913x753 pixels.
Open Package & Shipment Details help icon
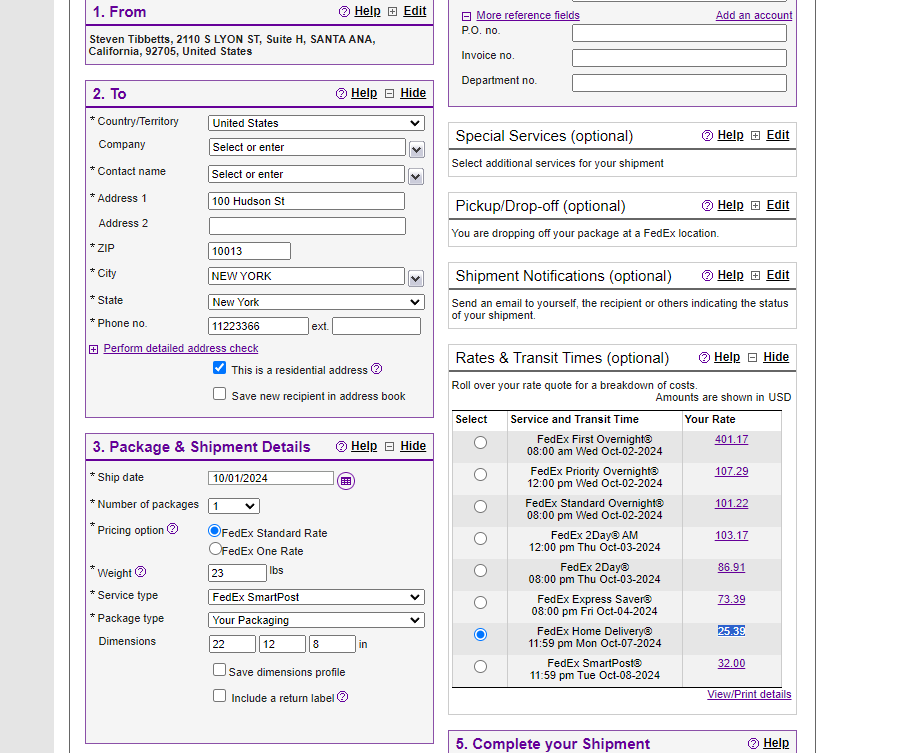341,447
